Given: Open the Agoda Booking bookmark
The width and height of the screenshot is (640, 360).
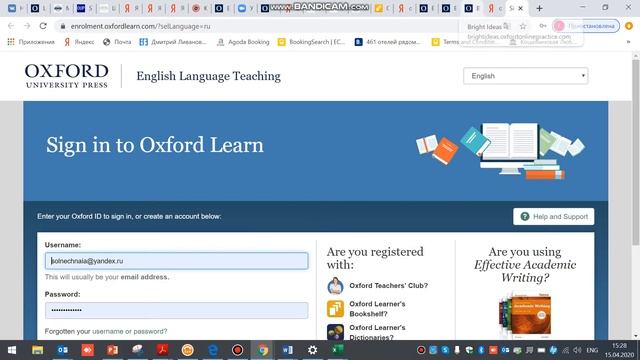Looking at the screenshot, I should [243, 42].
